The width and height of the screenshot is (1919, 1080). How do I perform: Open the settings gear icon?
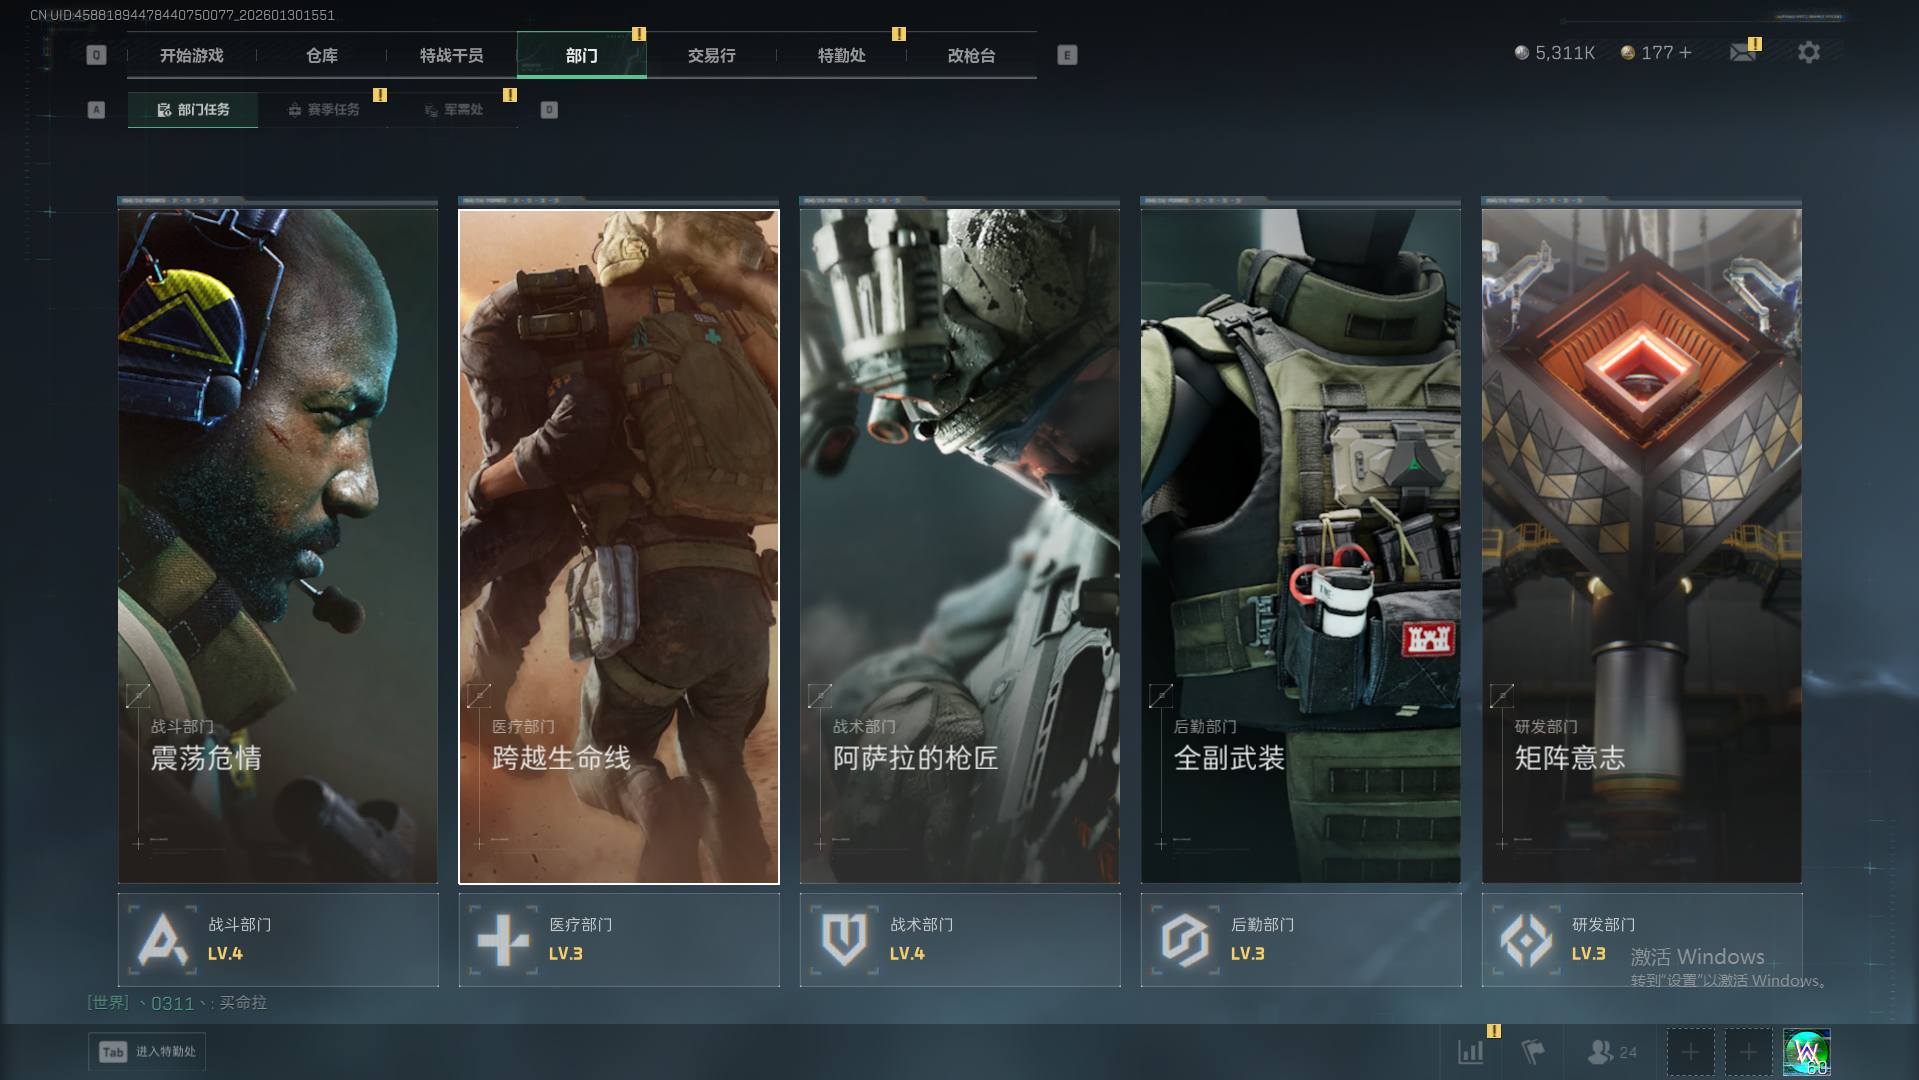[1809, 53]
